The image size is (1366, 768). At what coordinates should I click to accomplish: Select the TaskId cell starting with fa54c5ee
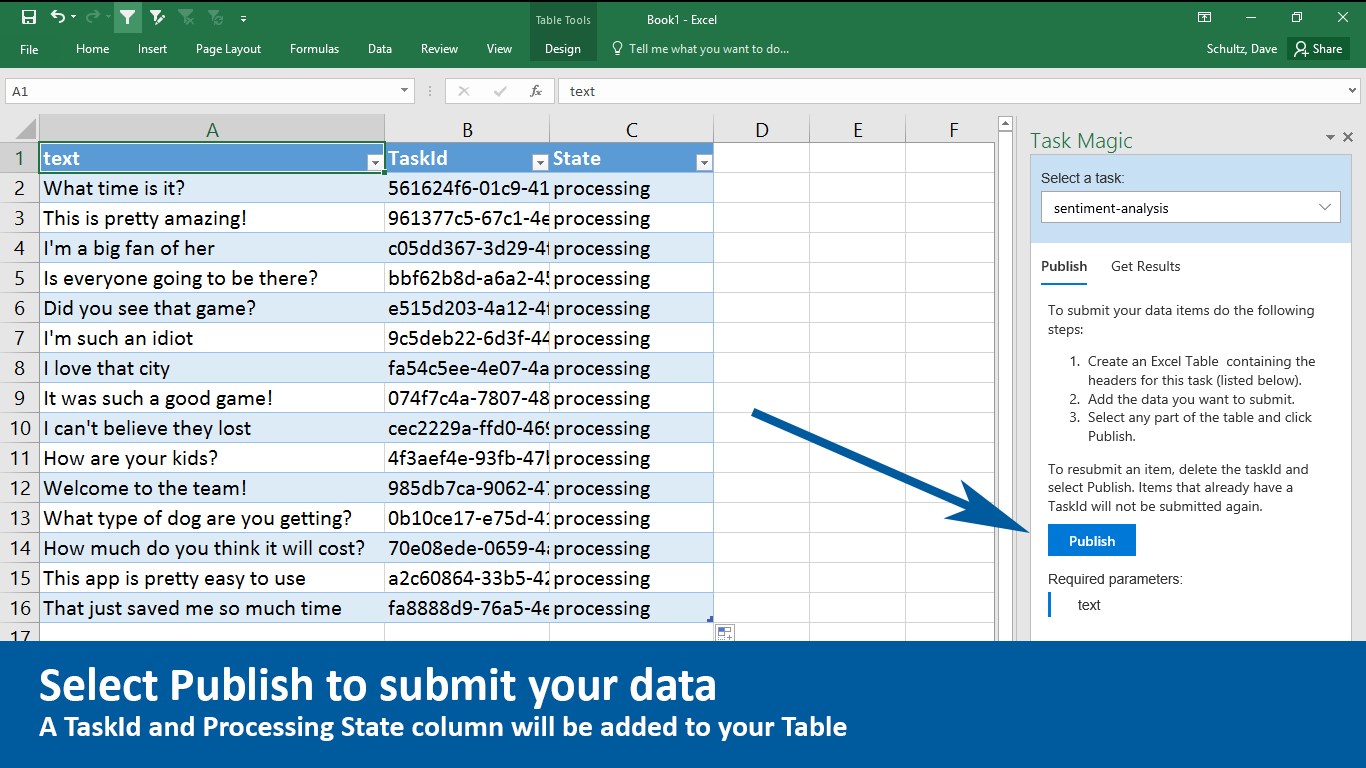click(x=467, y=368)
